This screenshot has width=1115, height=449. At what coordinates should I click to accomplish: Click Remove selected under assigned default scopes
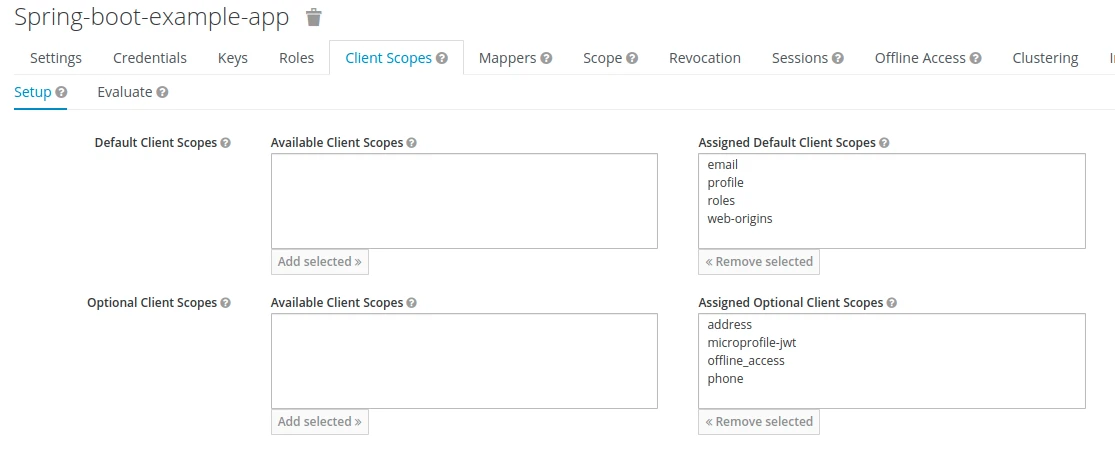click(759, 262)
